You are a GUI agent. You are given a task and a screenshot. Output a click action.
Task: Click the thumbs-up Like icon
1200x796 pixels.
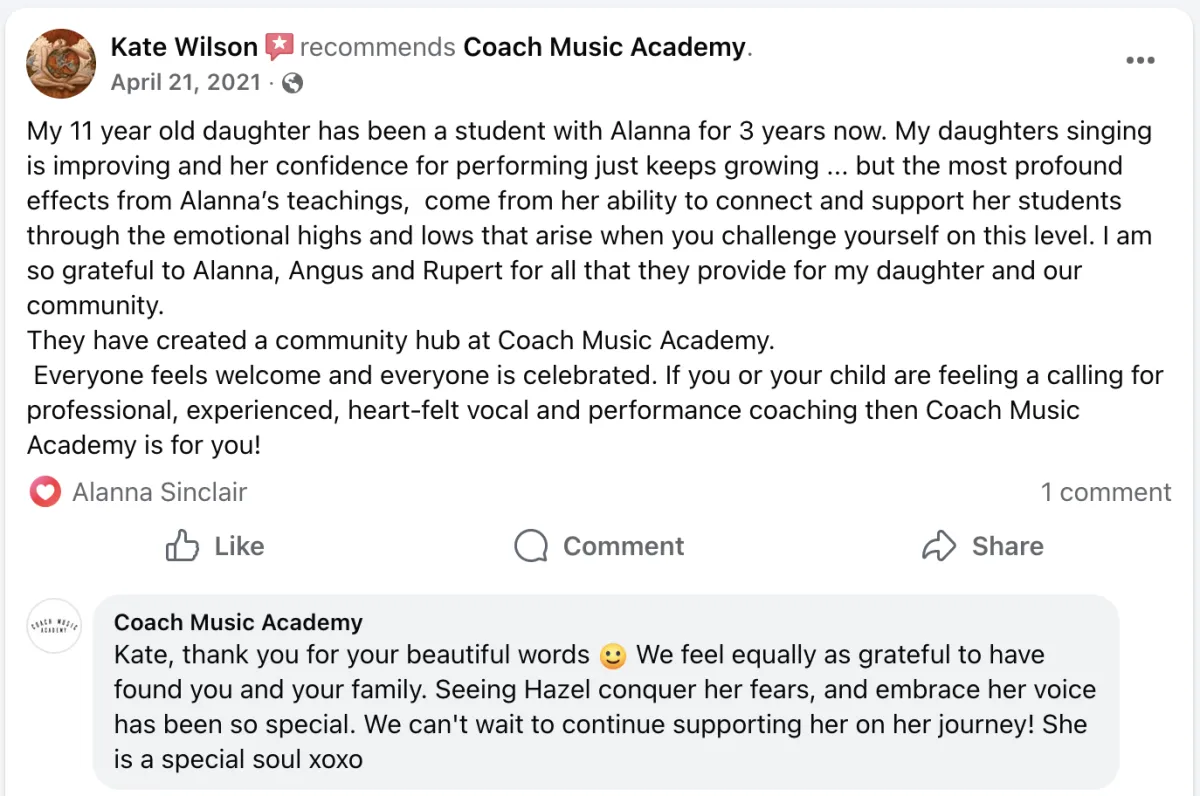(181, 546)
